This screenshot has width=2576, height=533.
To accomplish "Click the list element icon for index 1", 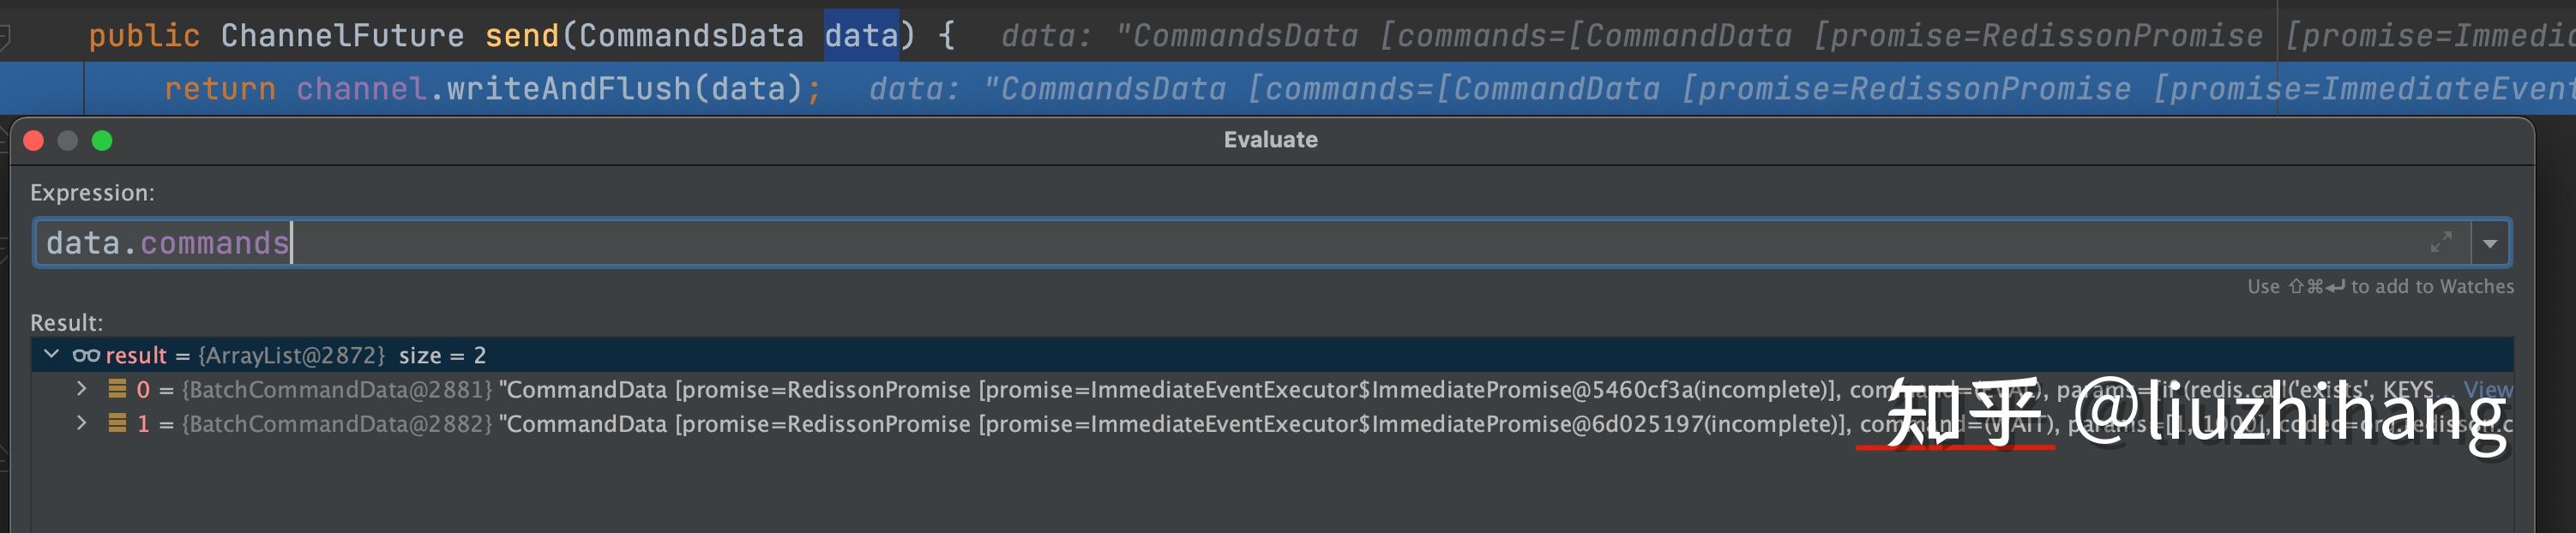I will [x=117, y=423].
